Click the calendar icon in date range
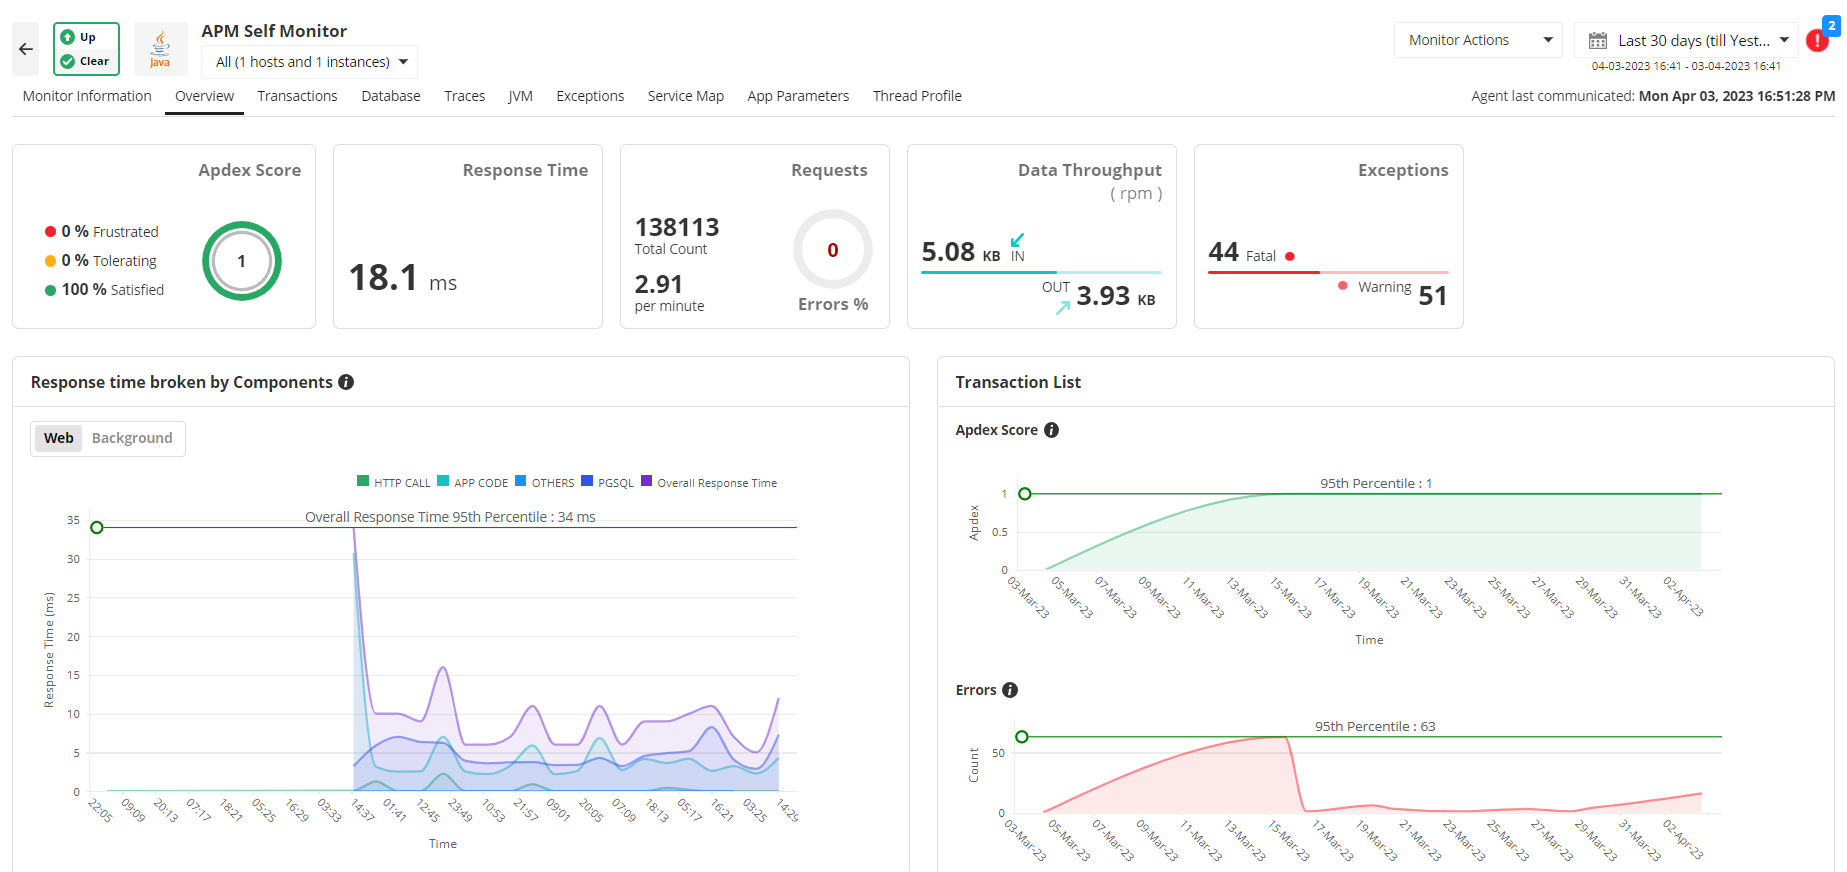Viewport: 1847px width, 872px height. click(x=1598, y=41)
